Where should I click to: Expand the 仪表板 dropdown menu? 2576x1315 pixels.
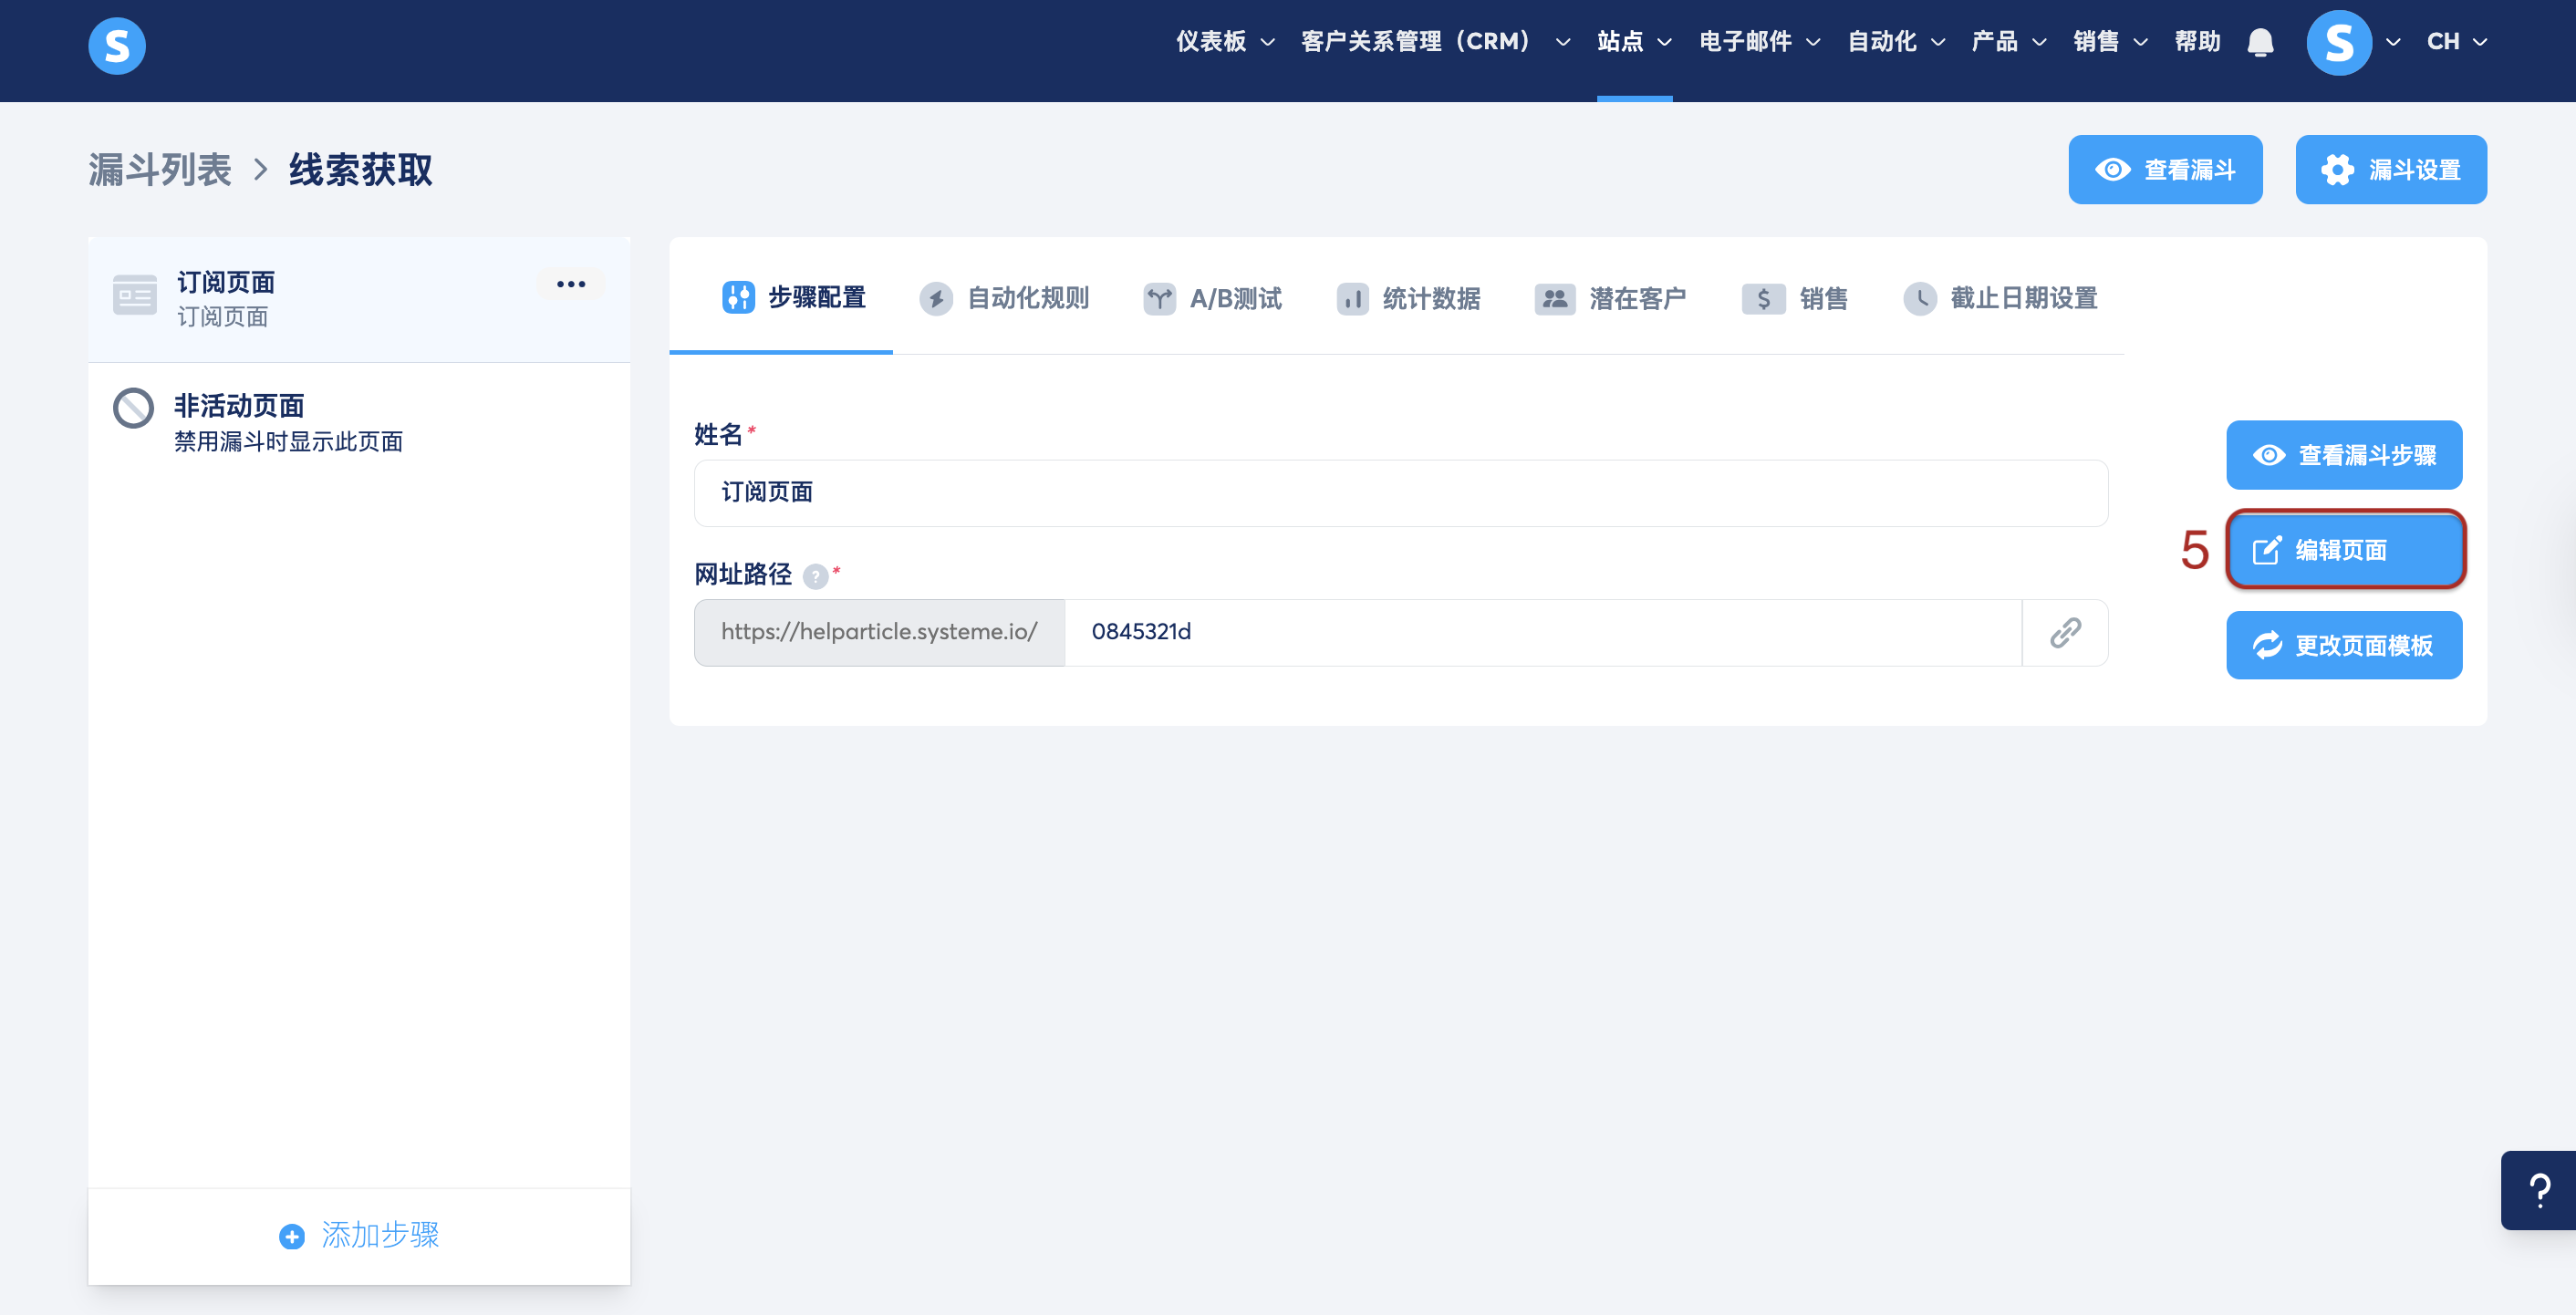click(1225, 41)
